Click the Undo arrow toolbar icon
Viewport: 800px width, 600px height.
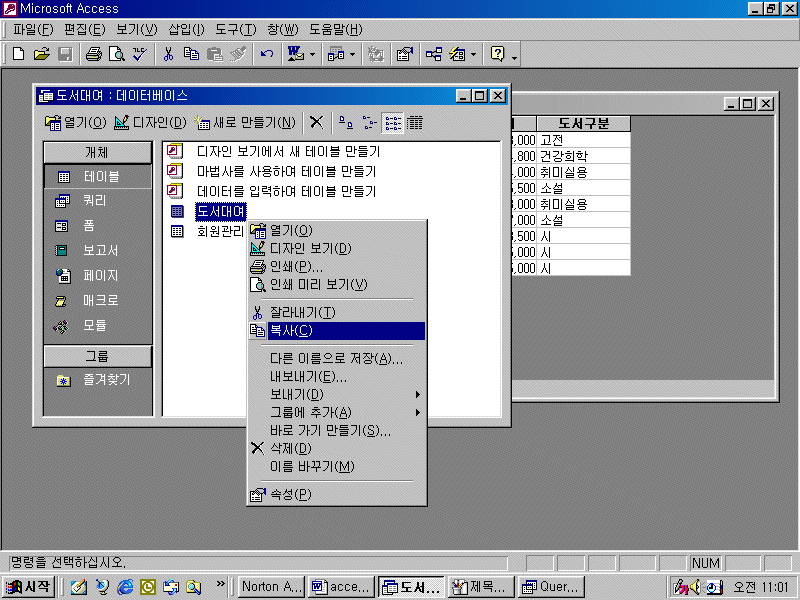pos(267,54)
